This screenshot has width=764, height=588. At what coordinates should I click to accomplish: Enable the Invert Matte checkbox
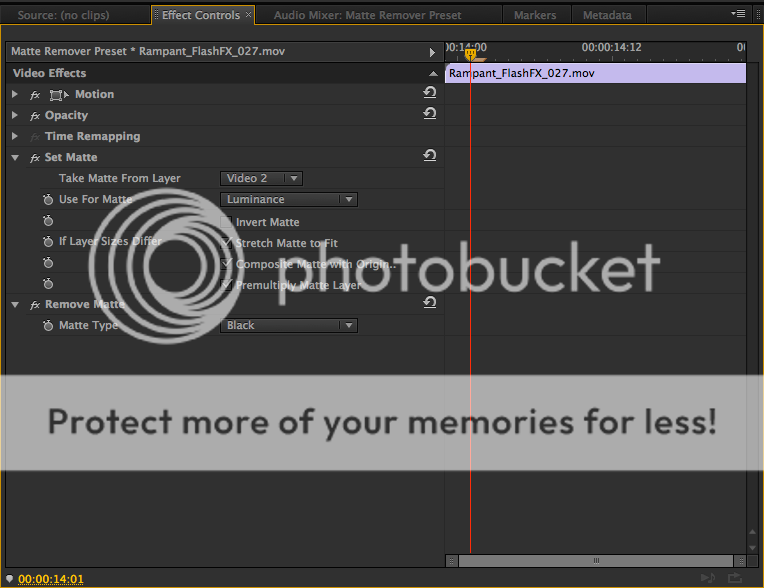[x=226, y=222]
